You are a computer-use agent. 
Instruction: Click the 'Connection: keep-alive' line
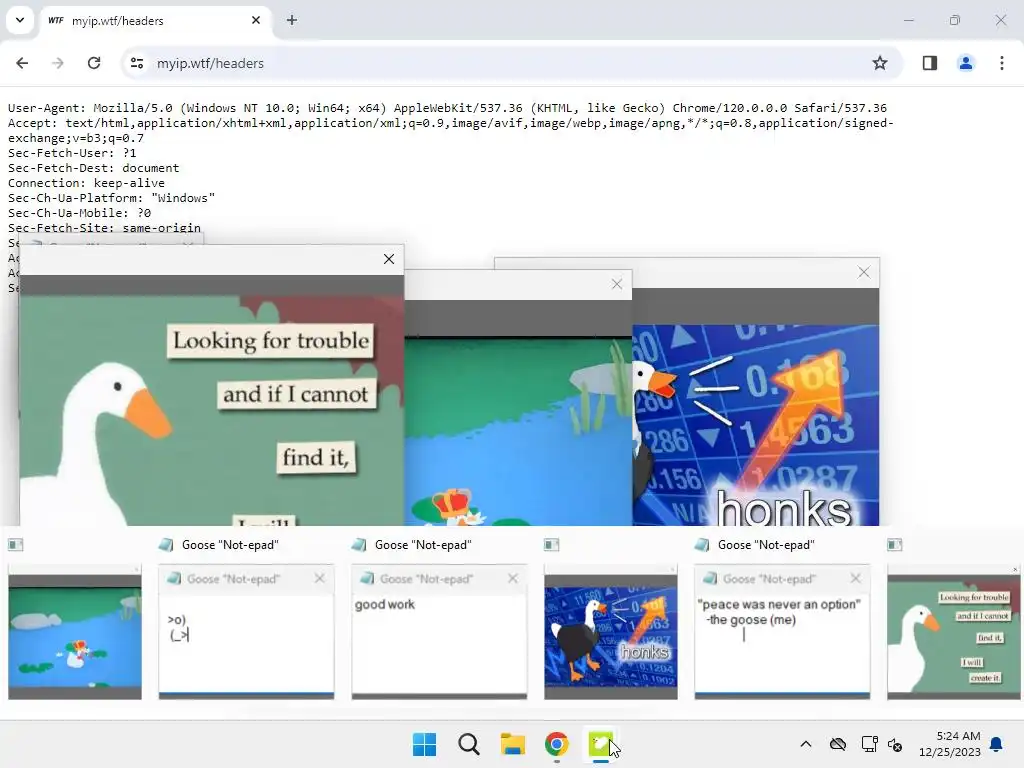(x=86, y=183)
